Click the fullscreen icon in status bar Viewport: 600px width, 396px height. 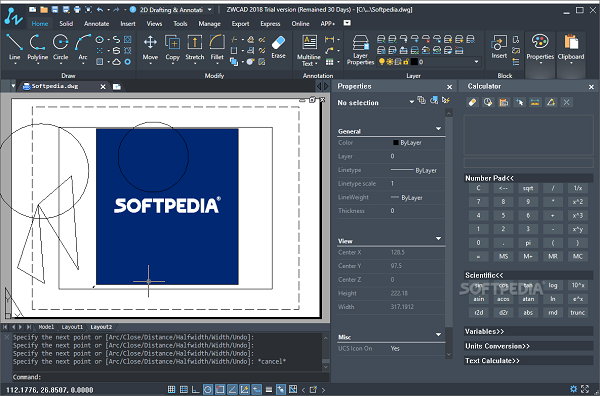click(x=585, y=389)
